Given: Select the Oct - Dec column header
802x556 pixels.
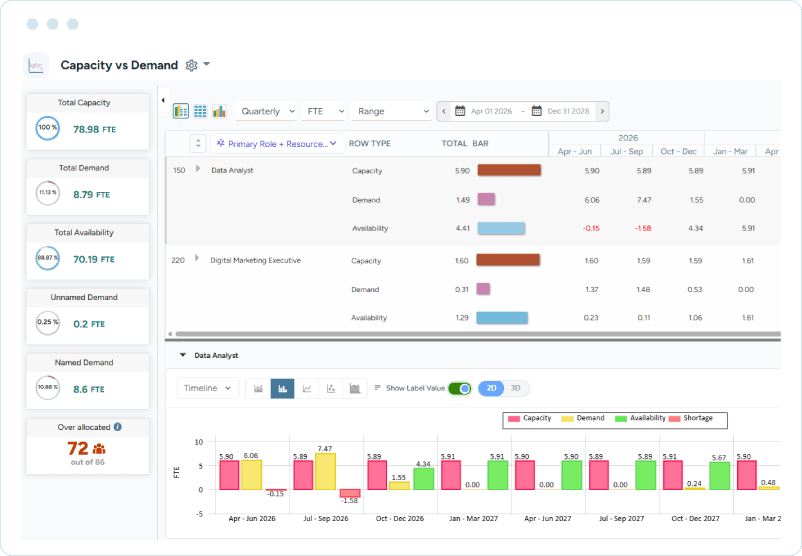Looking at the screenshot, I should pyautogui.click(x=678, y=151).
